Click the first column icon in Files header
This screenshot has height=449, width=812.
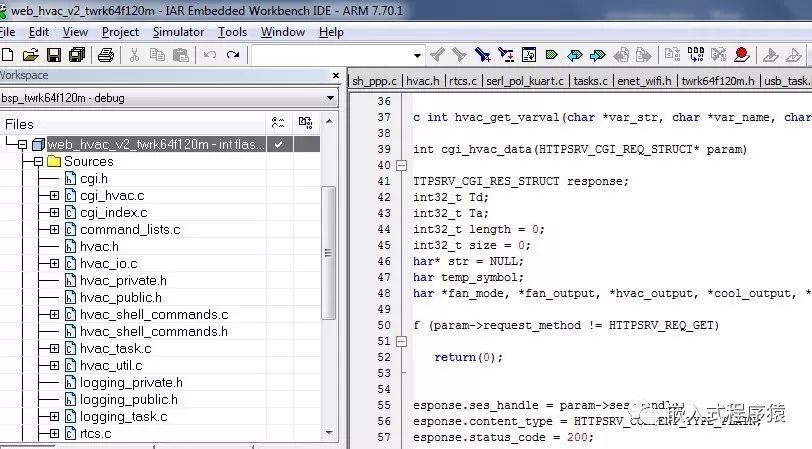278,123
